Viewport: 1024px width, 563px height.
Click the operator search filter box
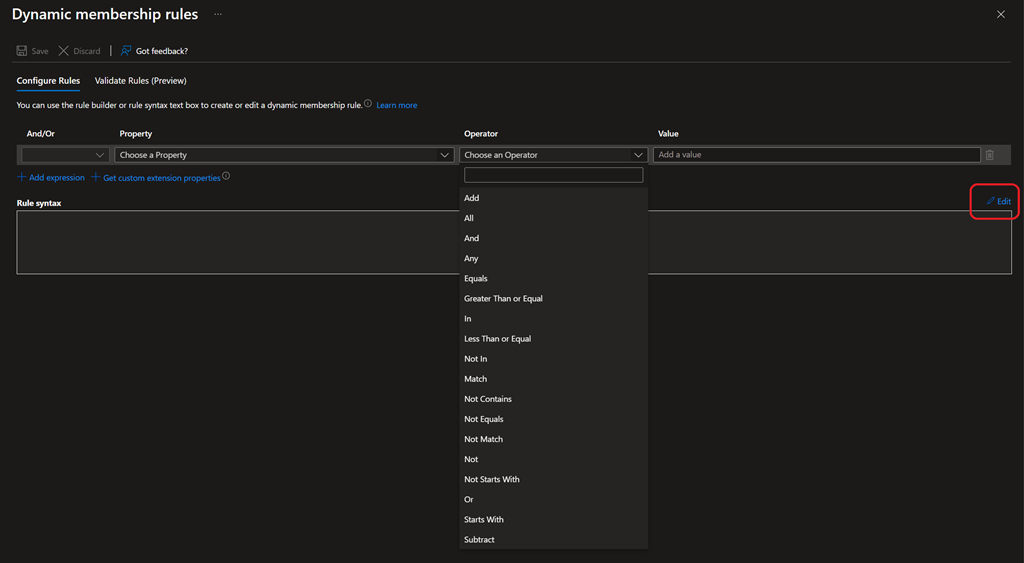point(553,175)
